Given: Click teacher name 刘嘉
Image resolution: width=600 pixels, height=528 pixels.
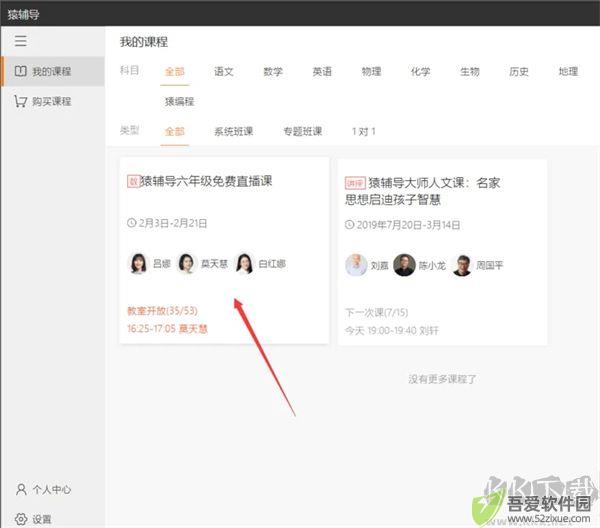Looking at the screenshot, I should 380,265.
